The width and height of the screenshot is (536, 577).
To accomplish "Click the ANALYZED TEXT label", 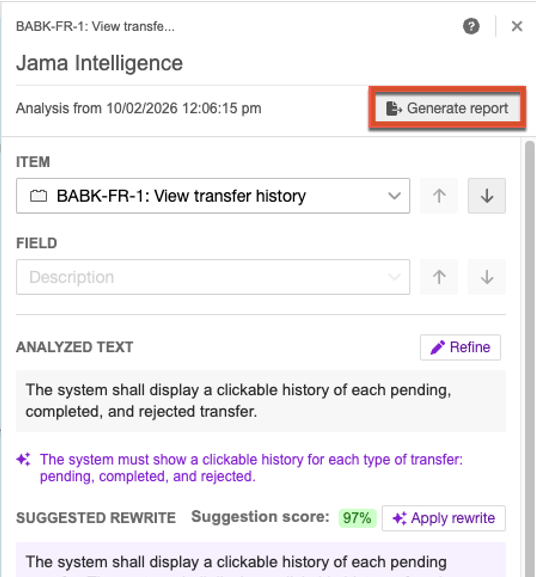I will pyautogui.click(x=75, y=347).
